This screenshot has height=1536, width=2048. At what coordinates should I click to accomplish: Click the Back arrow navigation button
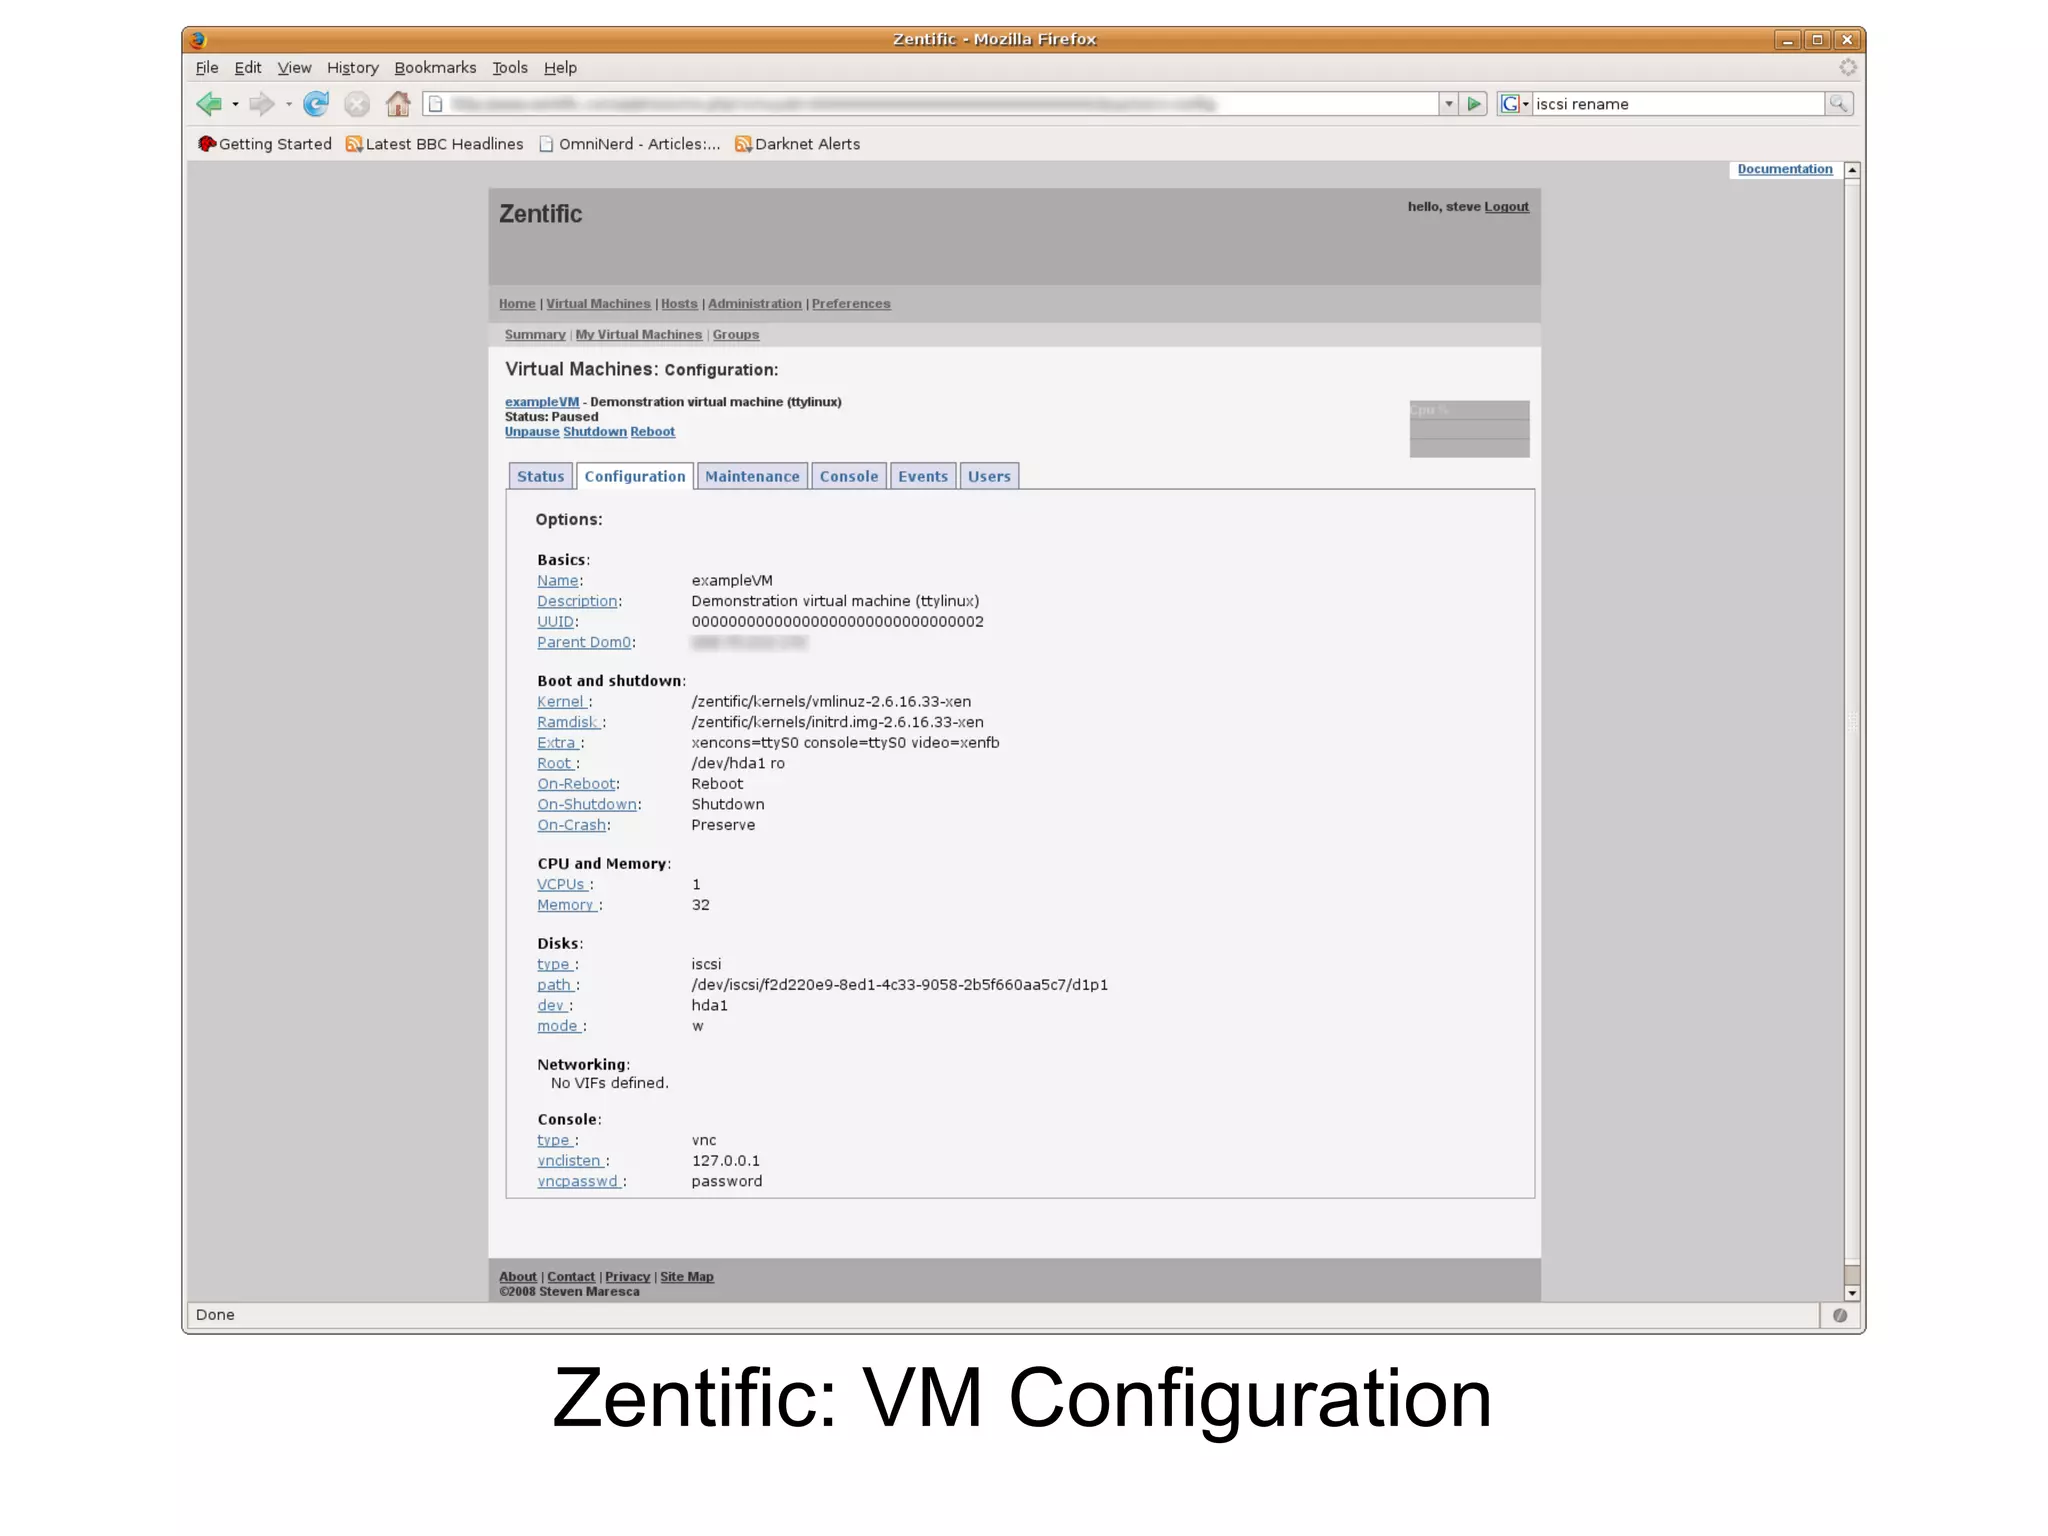point(209,104)
